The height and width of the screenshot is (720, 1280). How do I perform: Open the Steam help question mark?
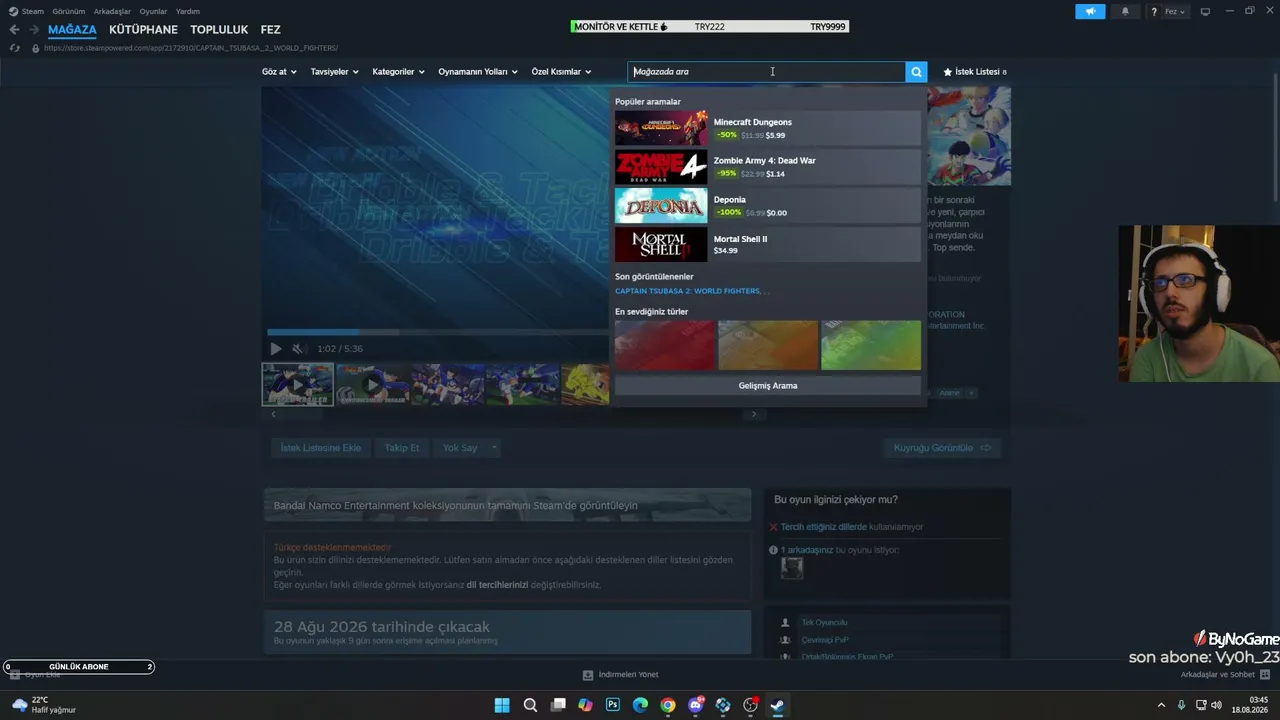(x=1154, y=12)
